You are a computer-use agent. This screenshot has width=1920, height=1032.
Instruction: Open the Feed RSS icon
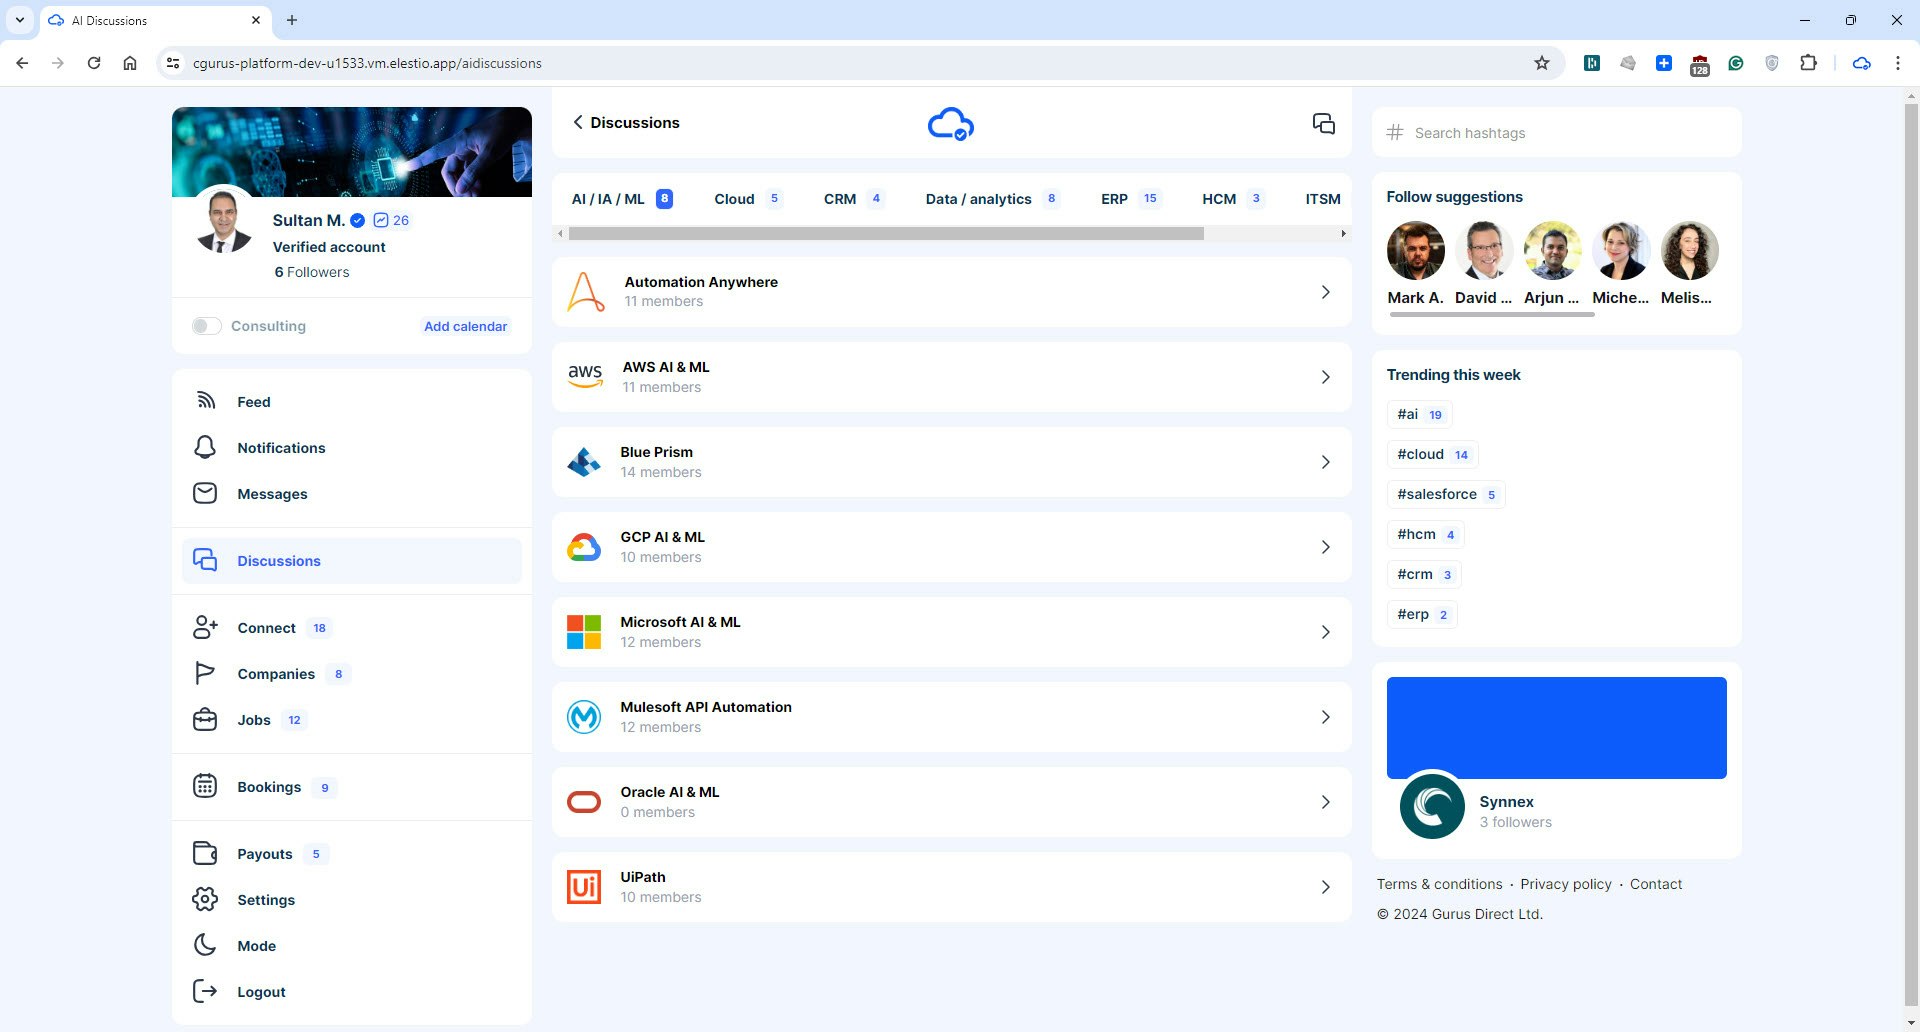point(205,401)
